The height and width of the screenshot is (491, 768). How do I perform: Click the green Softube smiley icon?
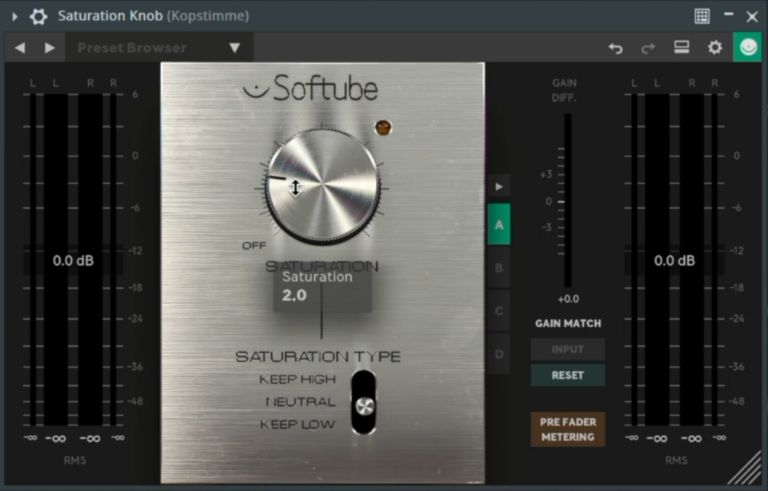[x=748, y=47]
